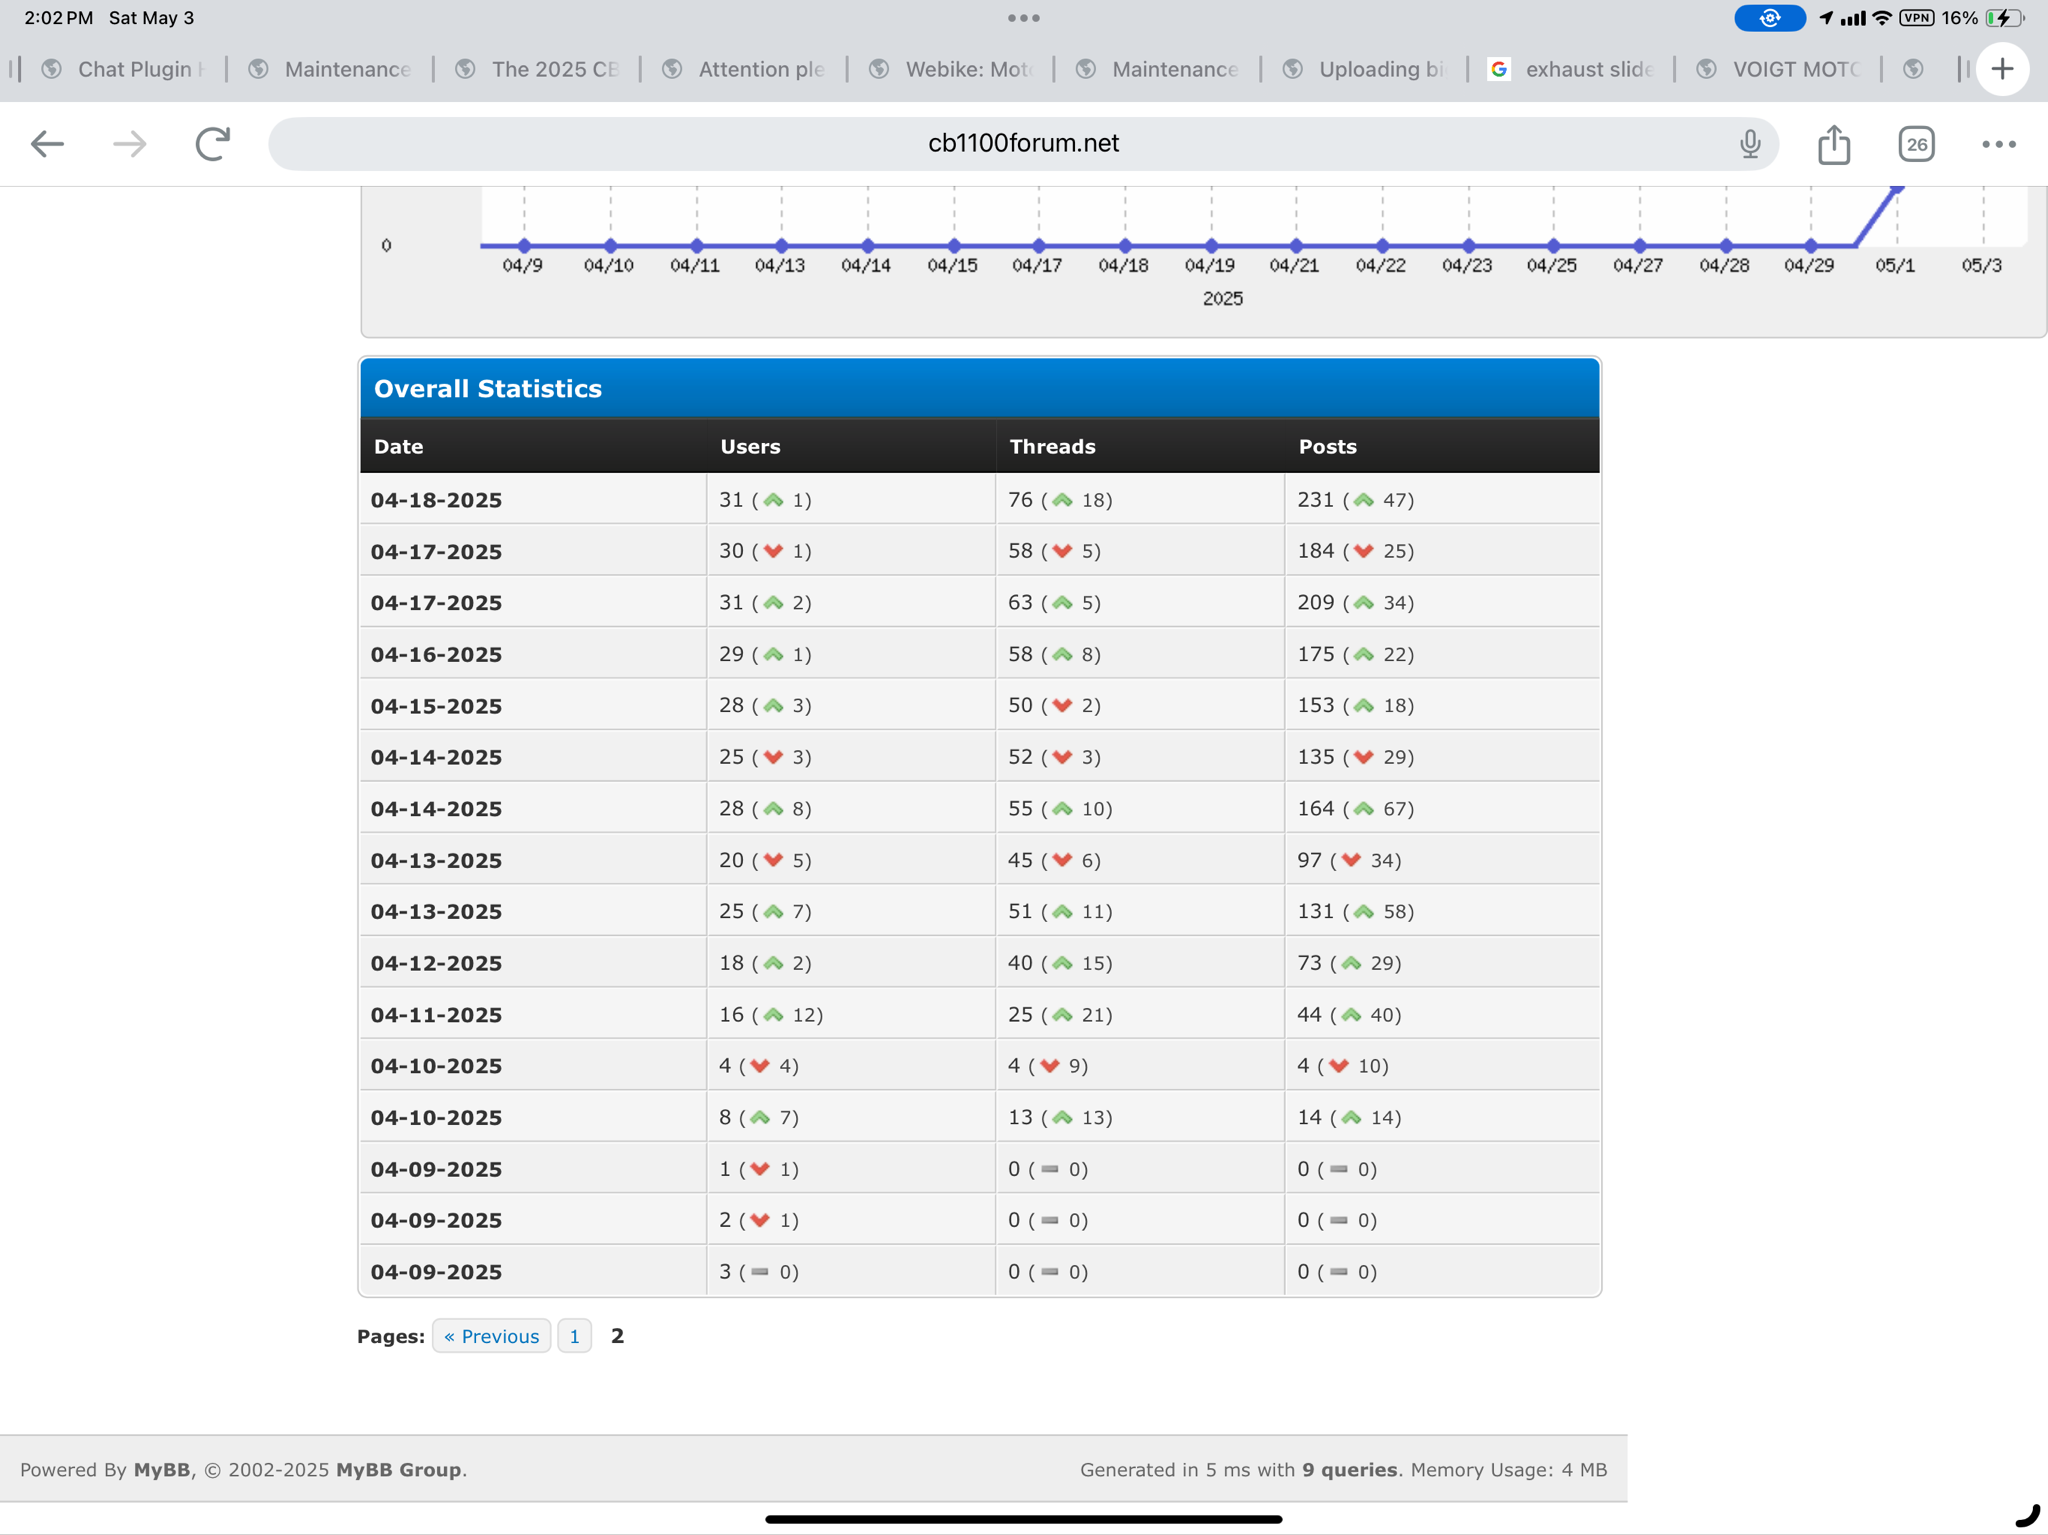Click the MyBB link in the footer

pos(161,1470)
